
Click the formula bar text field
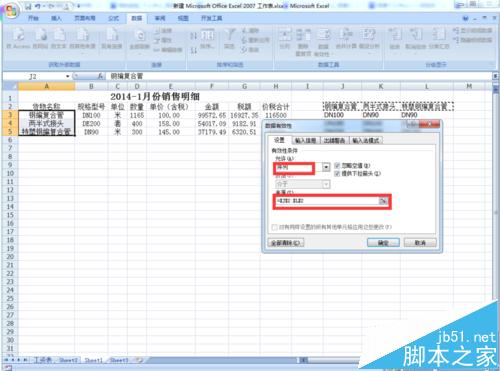click(x=299, y=76)
